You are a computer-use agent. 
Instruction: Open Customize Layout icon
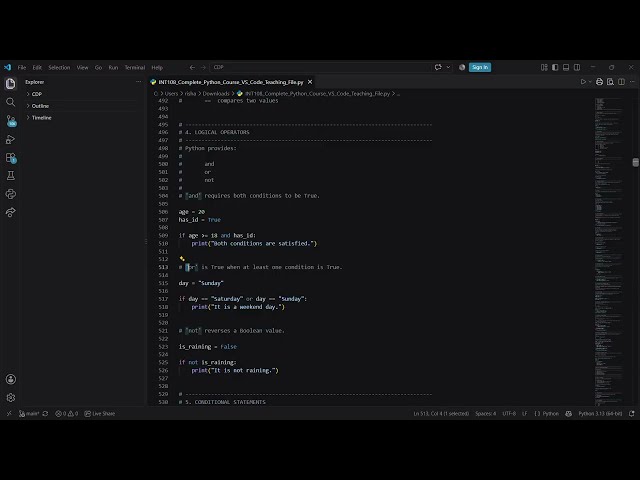click(544, 67)
